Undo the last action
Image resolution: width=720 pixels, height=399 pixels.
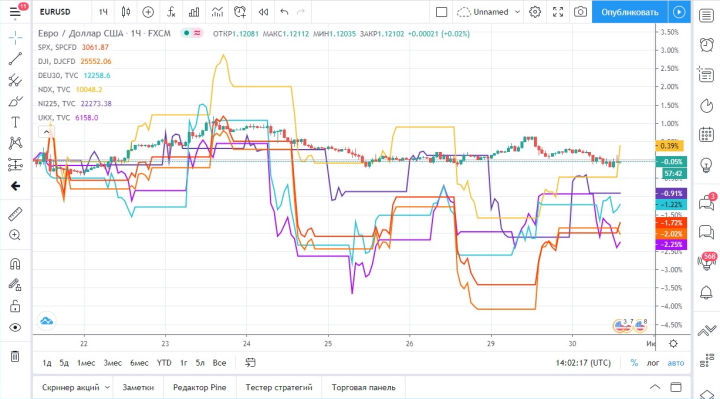click(x=284, y=12)
